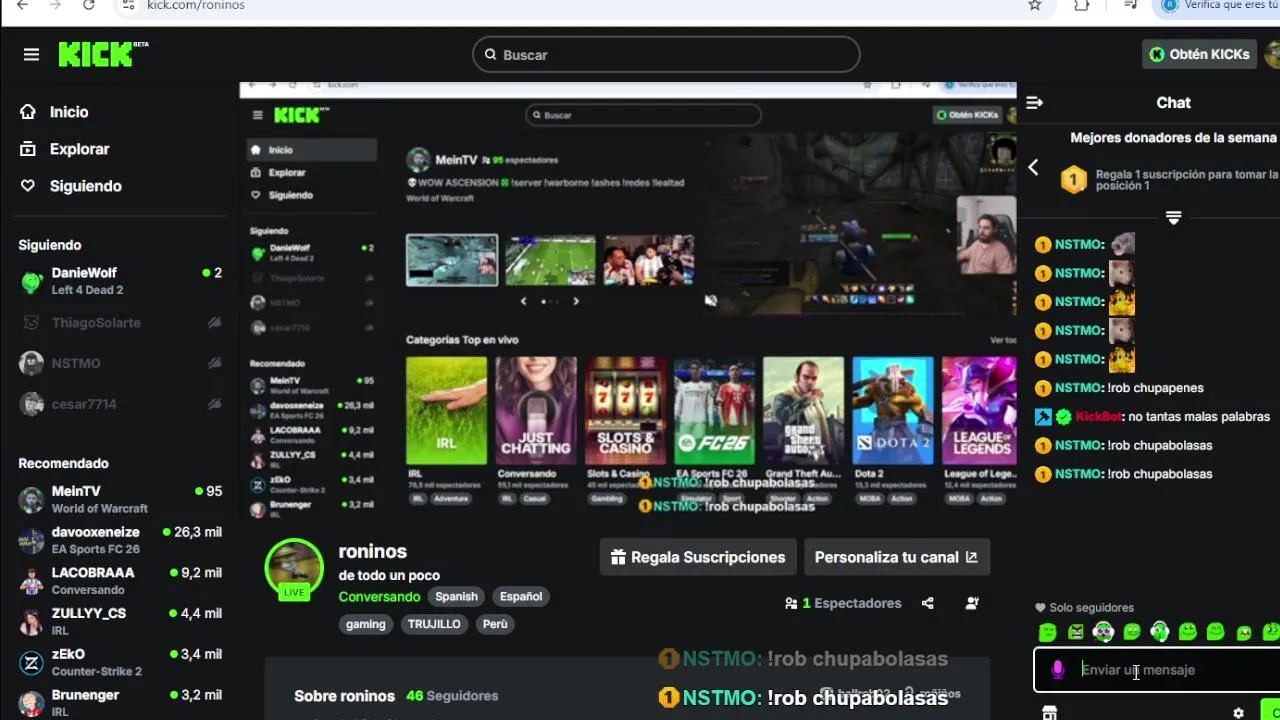Open the KICK logo home link
The height and width of the screenshot is (720, 1280).
coord(102,54)
